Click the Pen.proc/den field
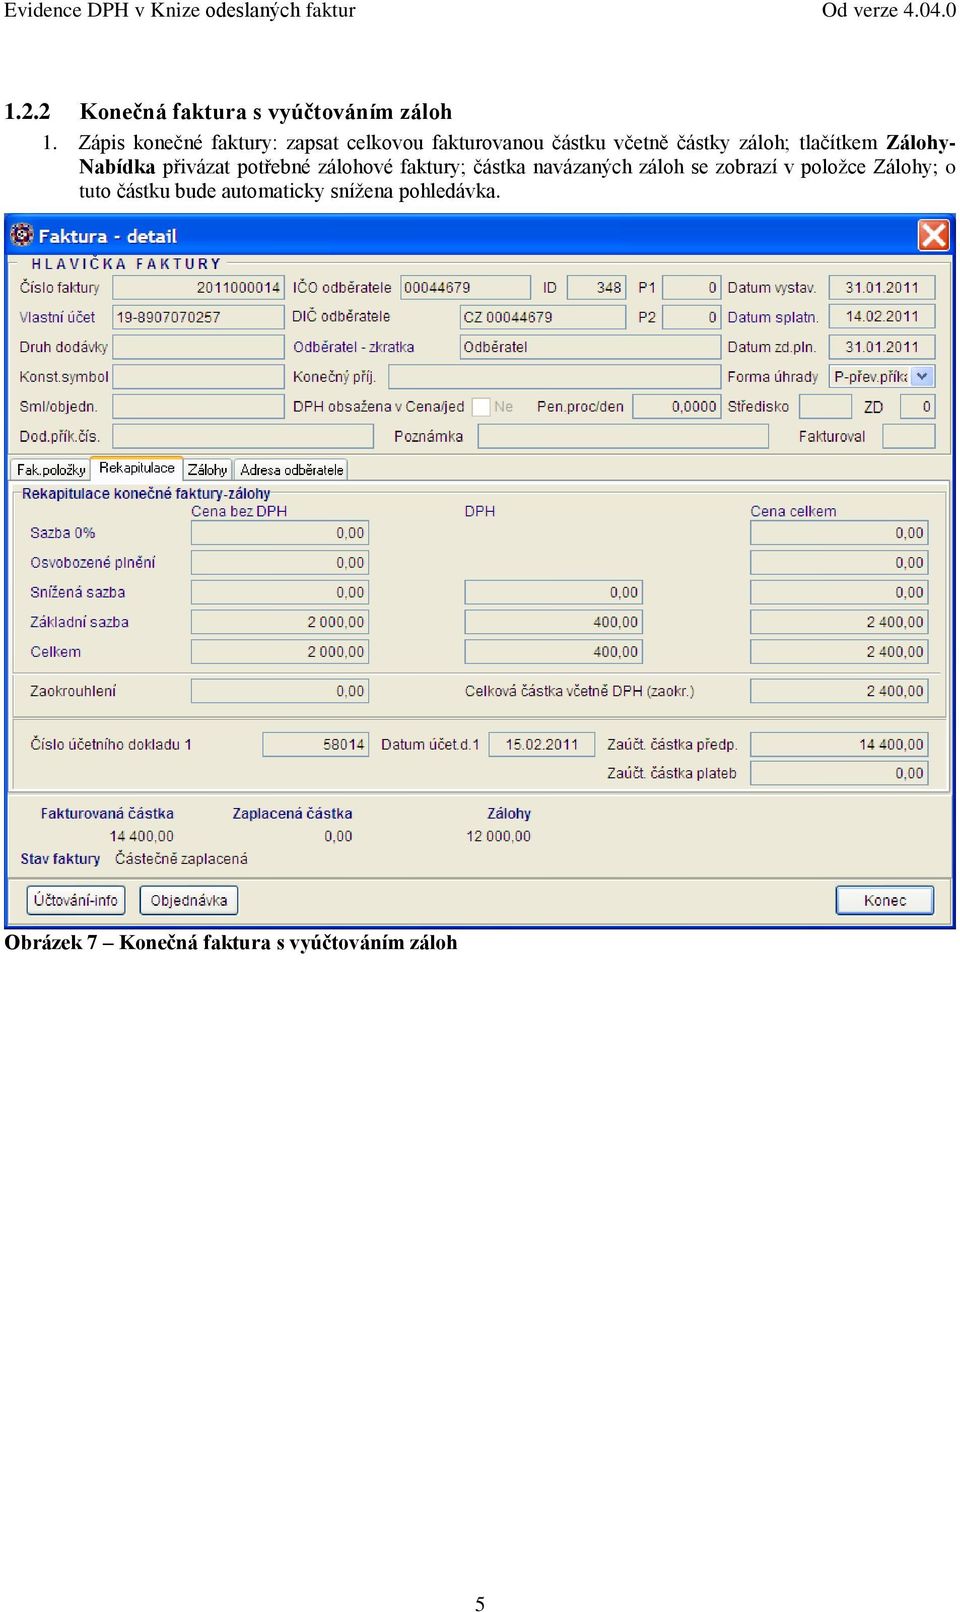 [x=677, y=406]
